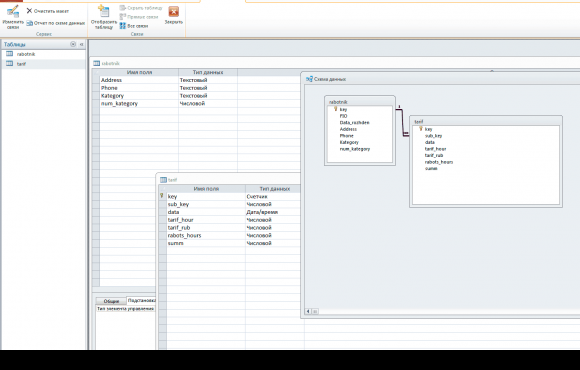The width and height of the screenshot is (580, 370).
Task: Select the Все связи button
Action: pyautogui.click(x=134, y=26)
